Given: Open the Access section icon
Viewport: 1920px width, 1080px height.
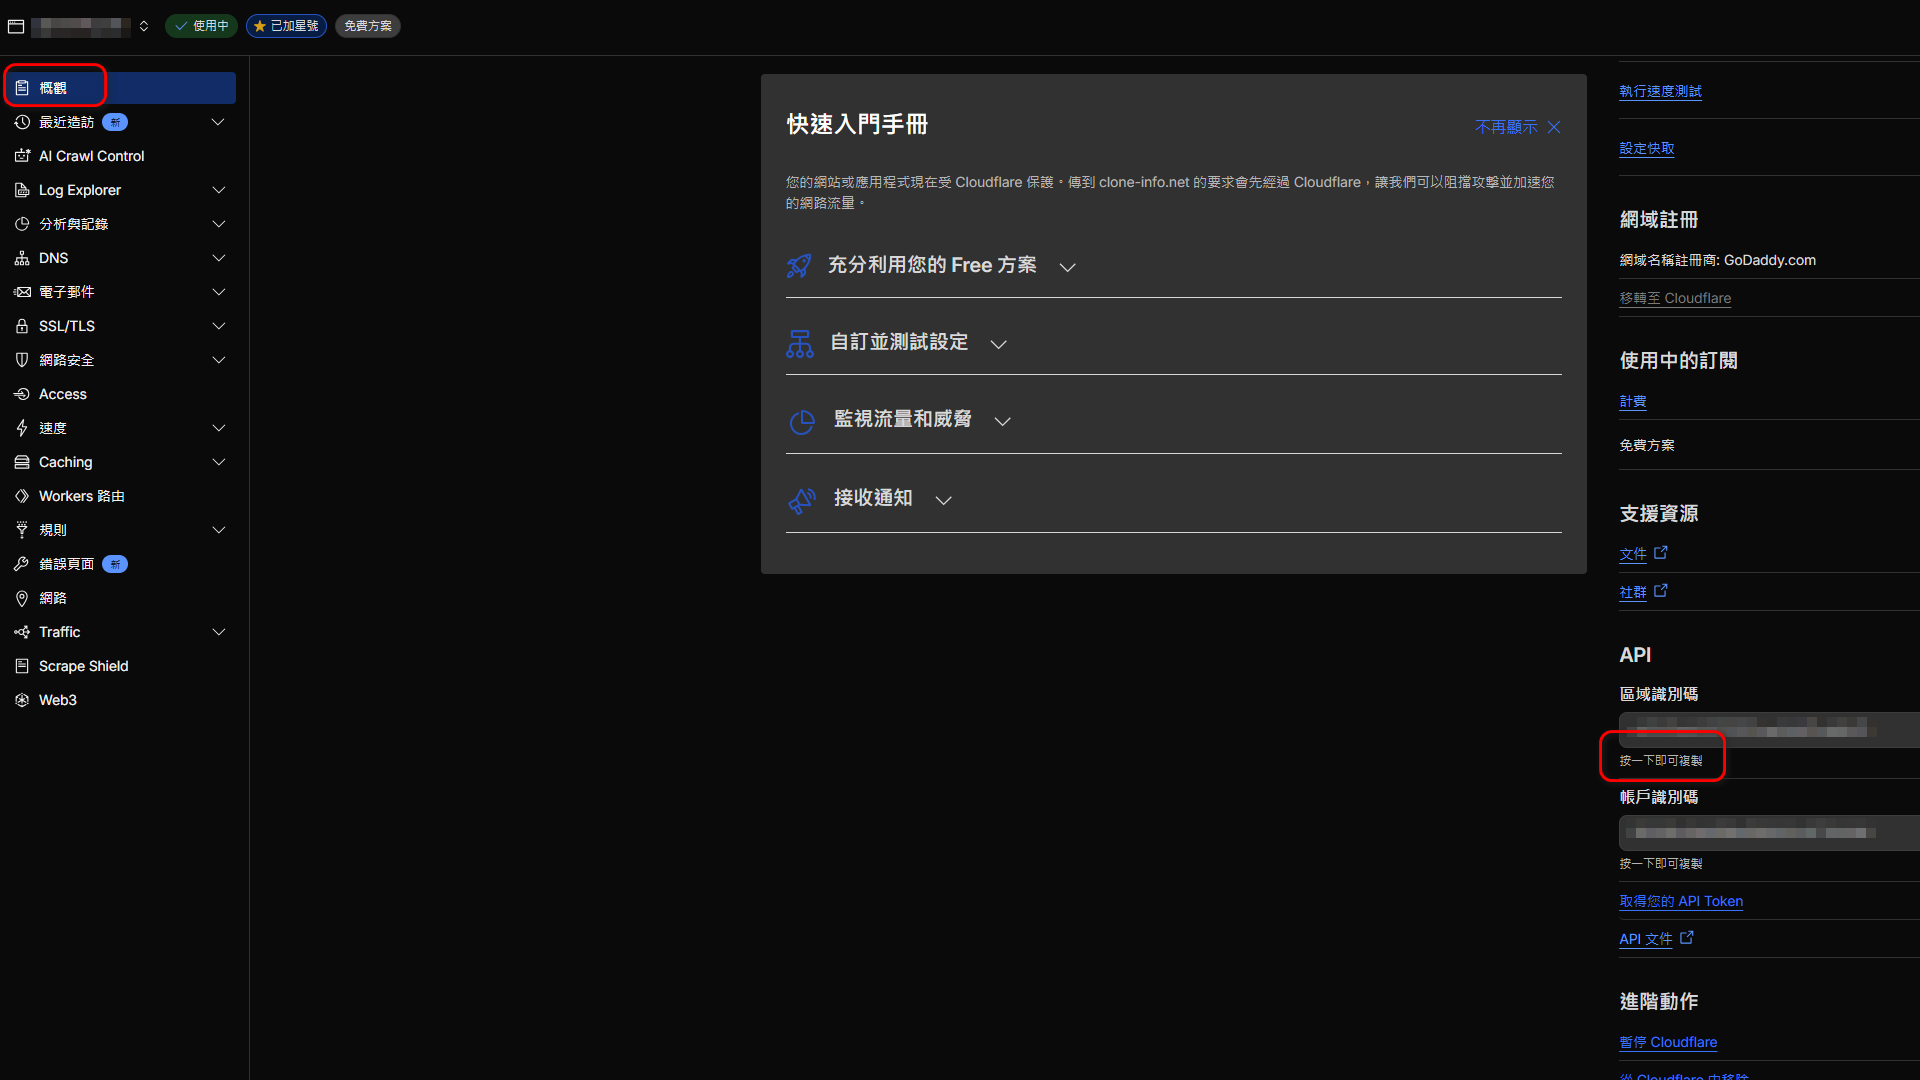Looking at the screenshot, I should [22, 394].
